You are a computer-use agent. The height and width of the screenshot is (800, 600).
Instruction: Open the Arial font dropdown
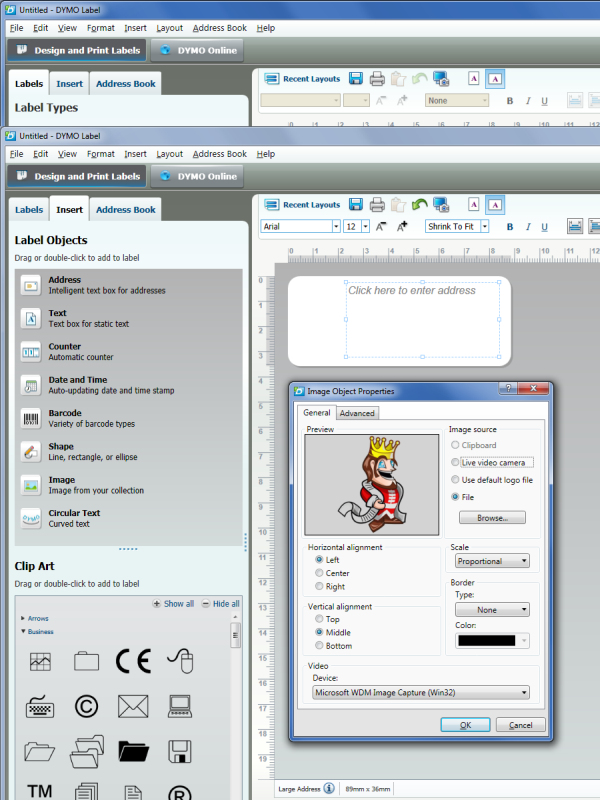(x=336, y=226)
